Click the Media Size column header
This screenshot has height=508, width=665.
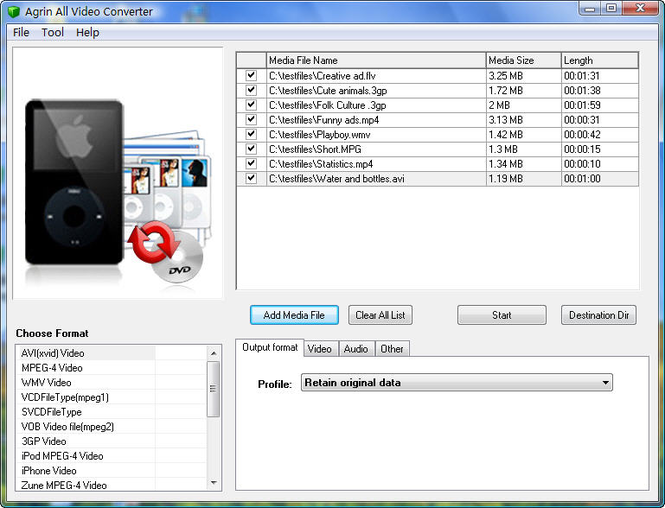[523, 60]
